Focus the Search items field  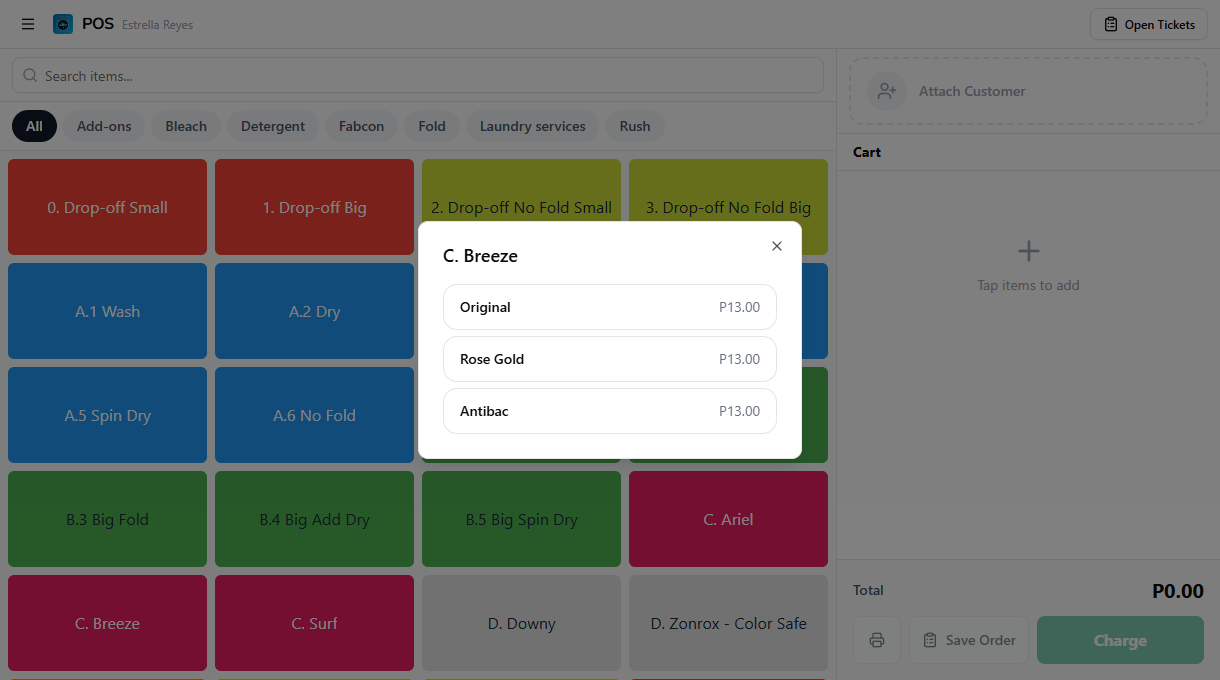coord(418,76)
